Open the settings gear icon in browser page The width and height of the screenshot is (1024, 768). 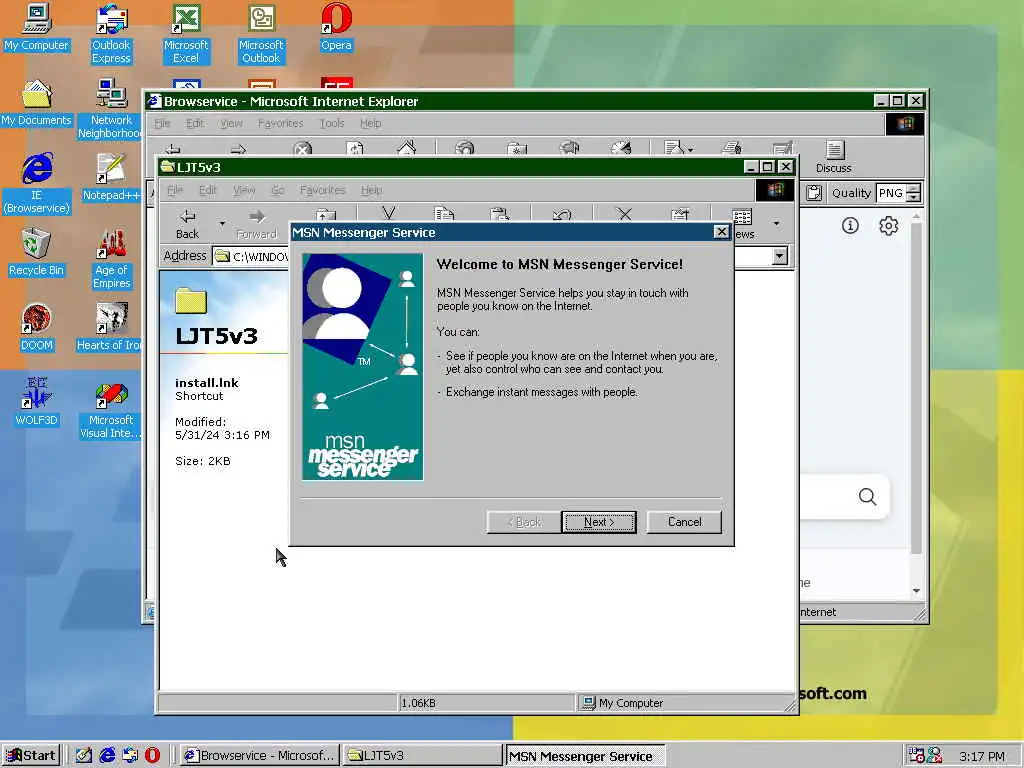888,226
